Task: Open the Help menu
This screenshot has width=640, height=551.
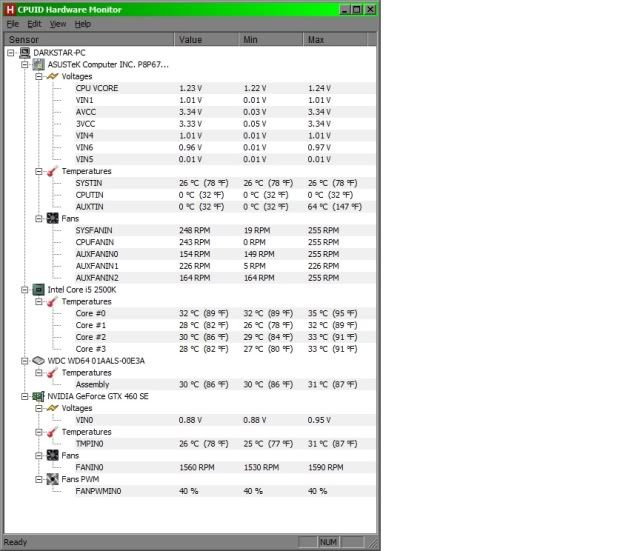Action: coord(82,24)
